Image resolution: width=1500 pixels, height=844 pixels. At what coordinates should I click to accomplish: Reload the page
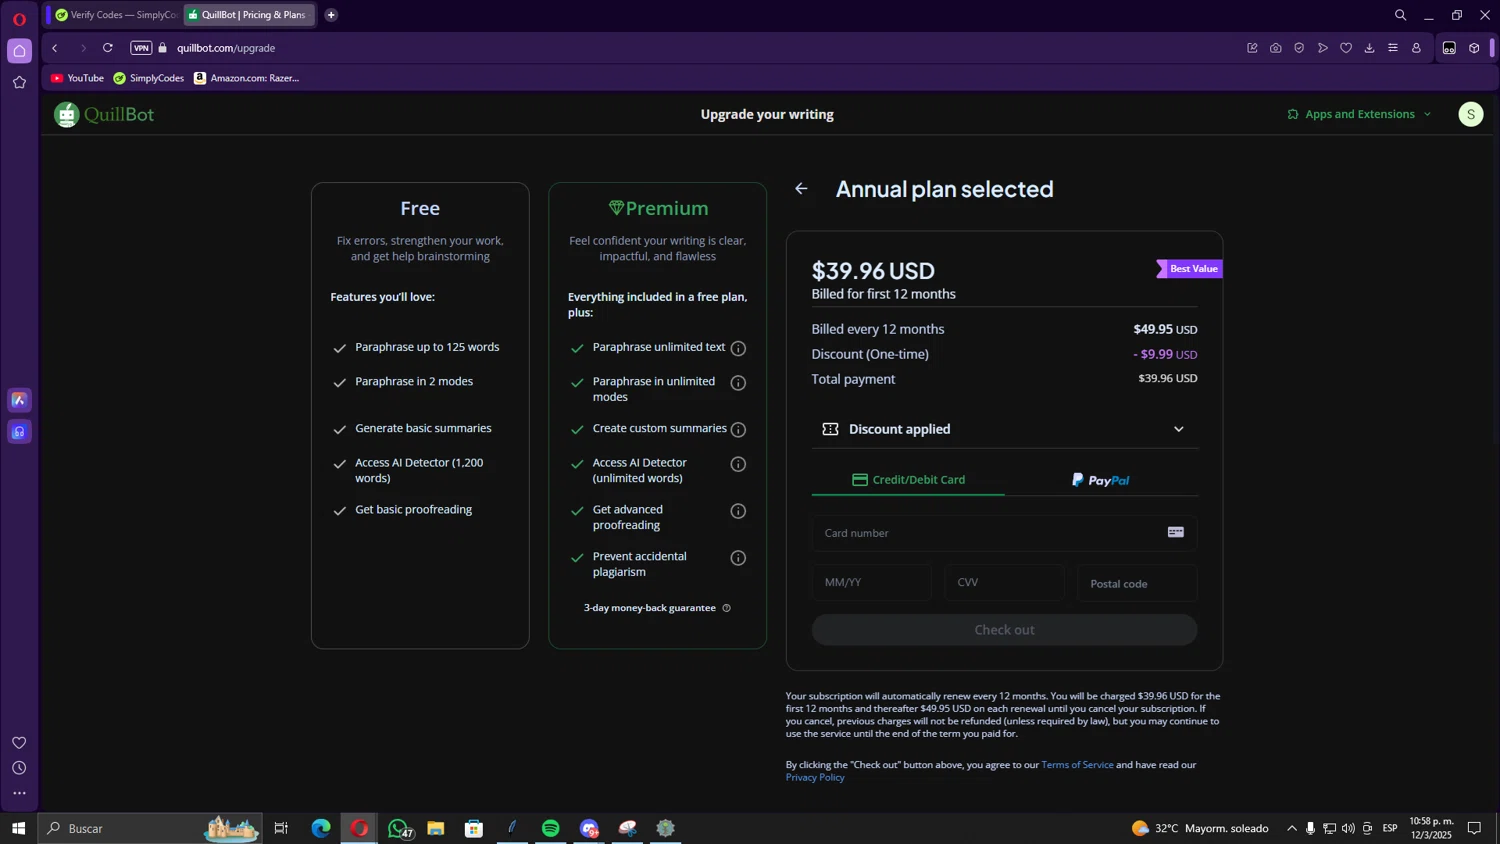[x=108, y=48]
